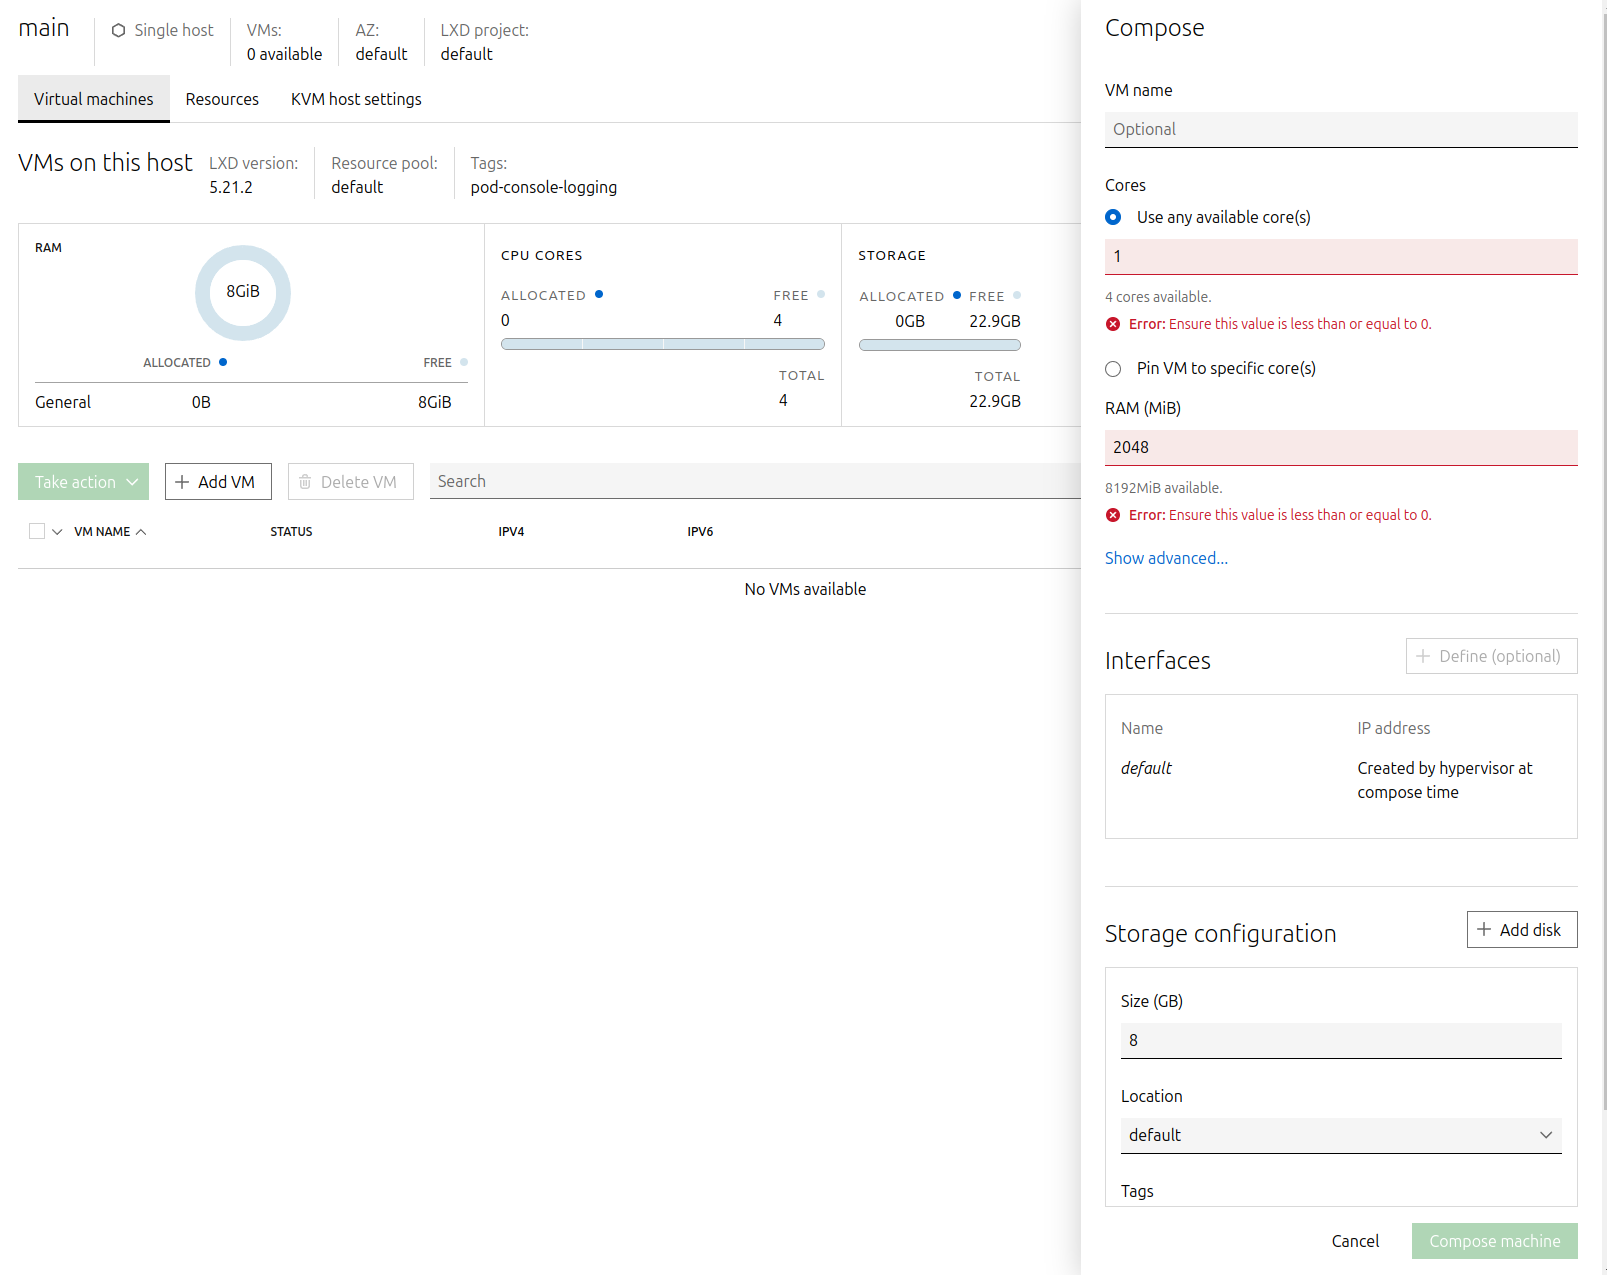
Task: Expand the chevron next to select-all checkbox
Action: pyautogui.click(x=57, y=532)
